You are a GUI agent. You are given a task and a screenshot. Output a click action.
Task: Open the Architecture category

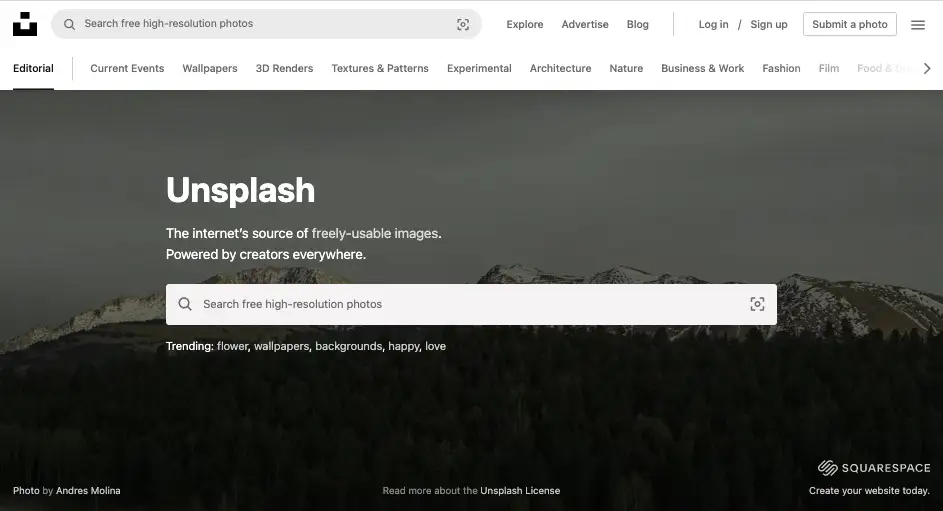(x=561, y=69)
